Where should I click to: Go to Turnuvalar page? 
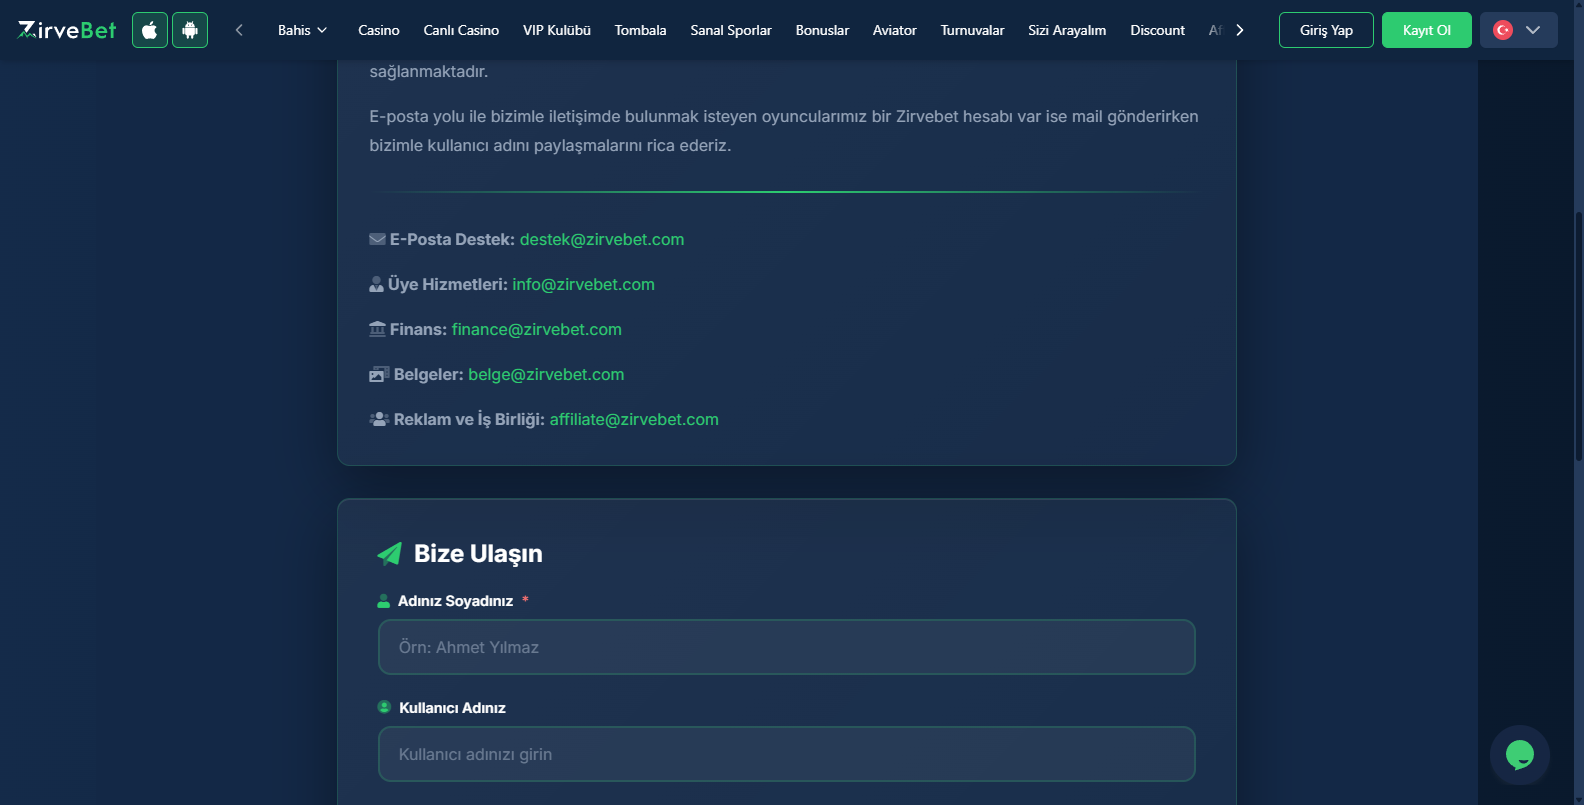pyautogui.click(x=973, y=30)
